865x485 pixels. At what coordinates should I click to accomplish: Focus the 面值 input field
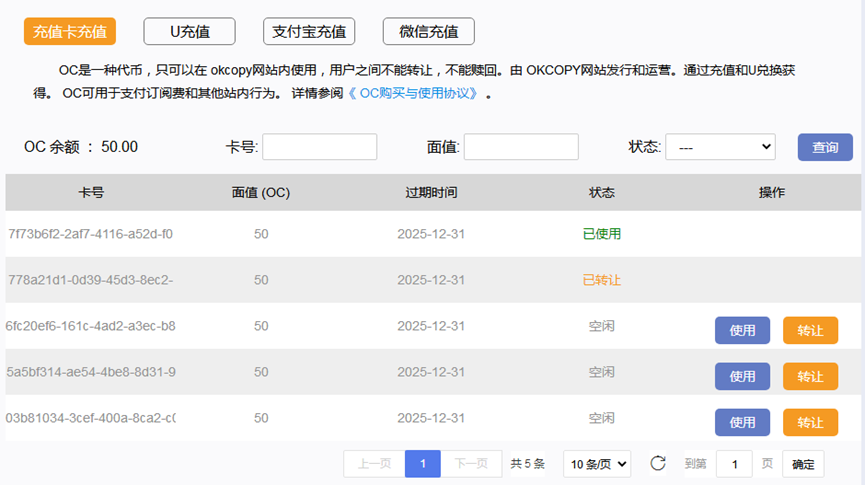tap(521, 147)
